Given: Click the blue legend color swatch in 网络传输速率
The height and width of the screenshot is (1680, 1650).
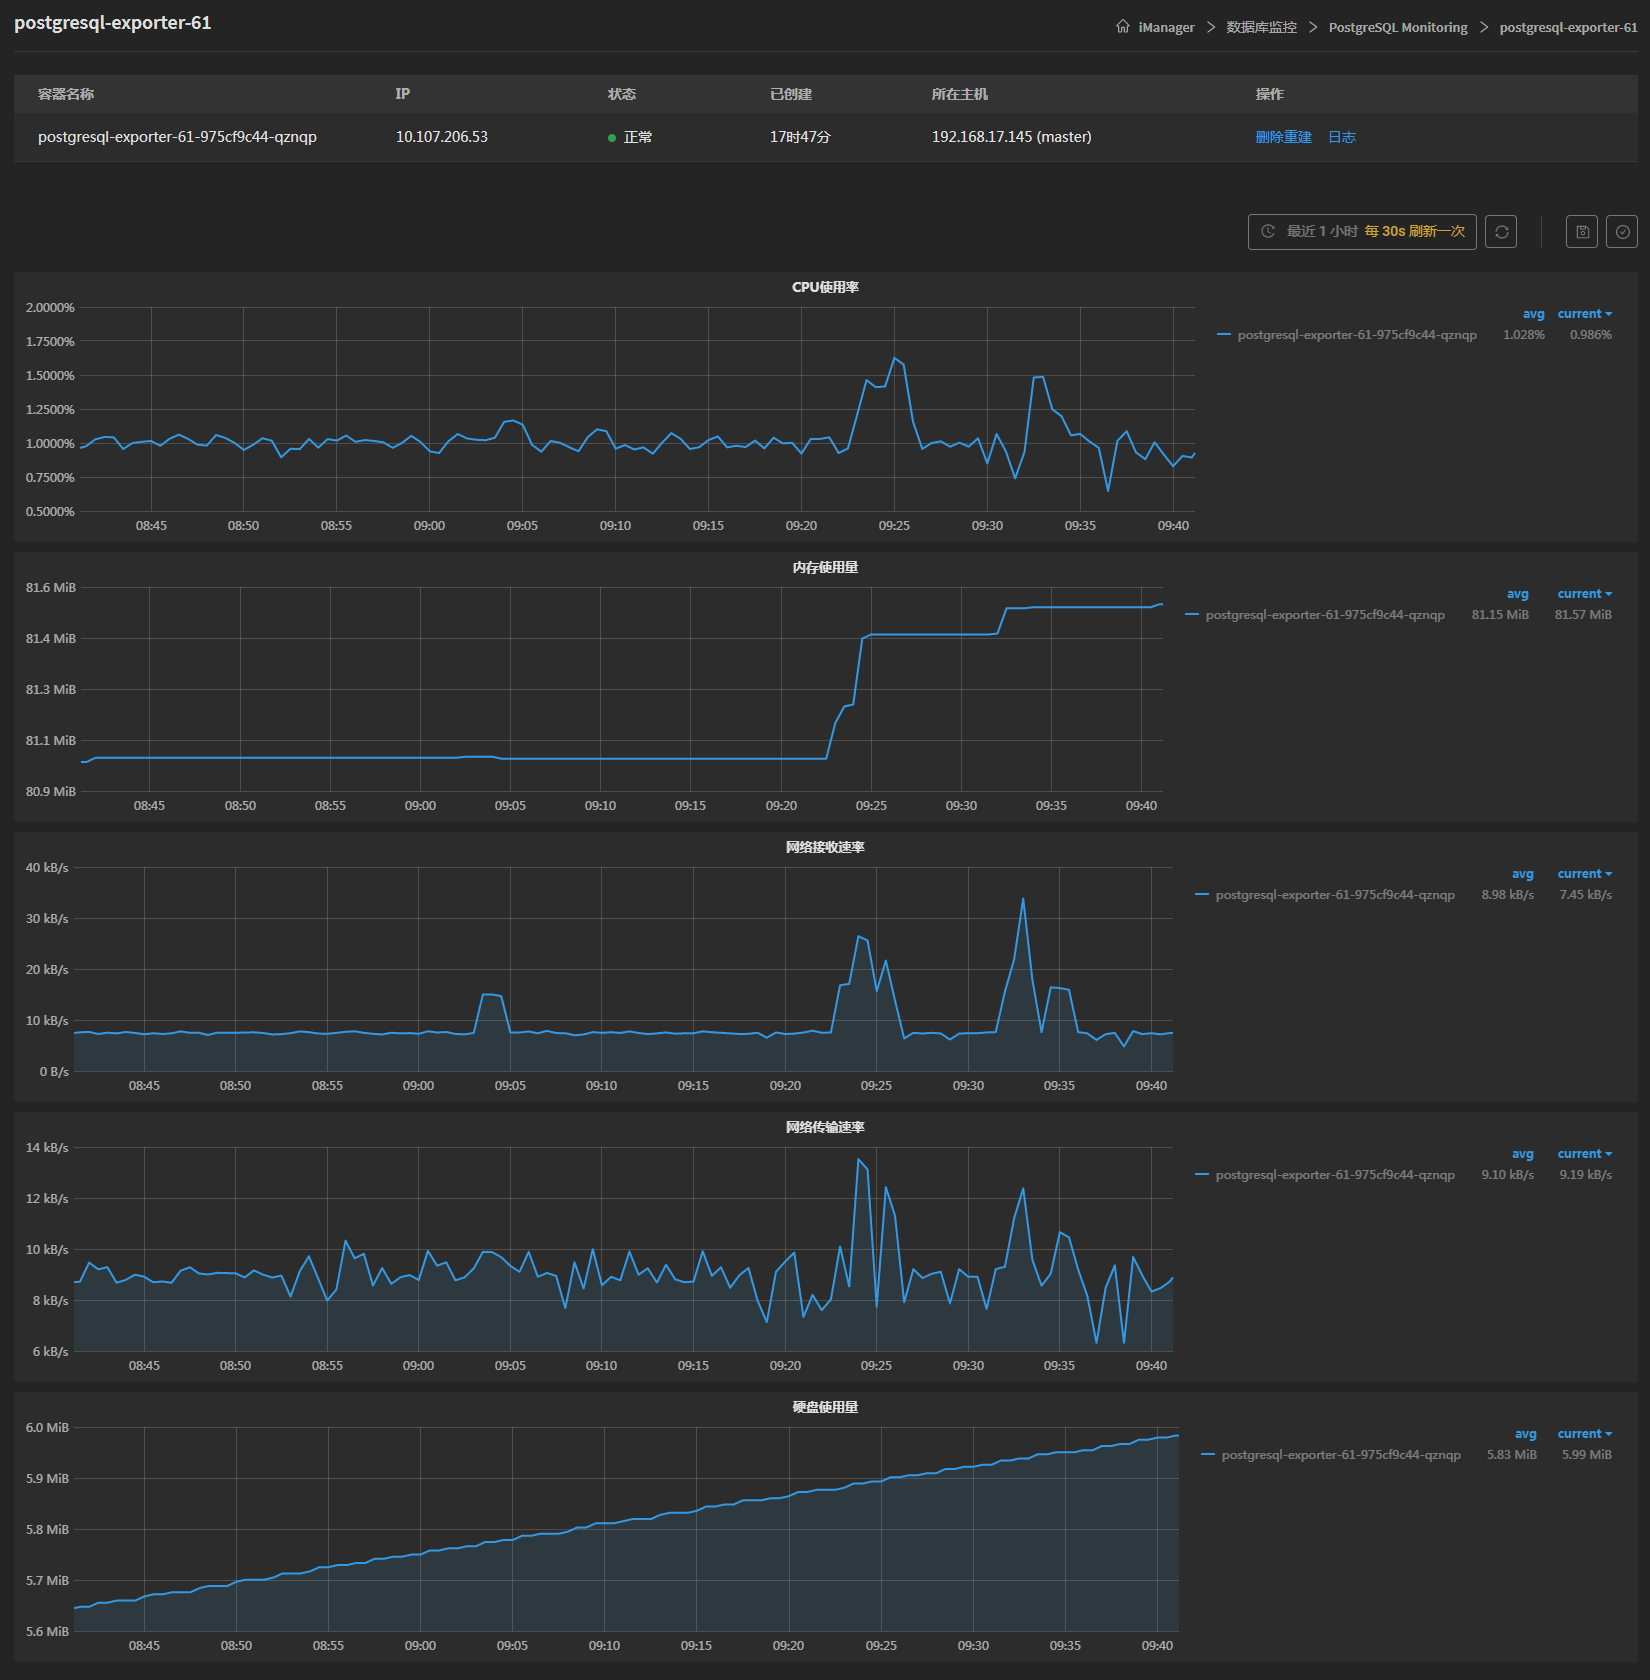Looking at the screenshot, I should (x=1201, y=1174).
